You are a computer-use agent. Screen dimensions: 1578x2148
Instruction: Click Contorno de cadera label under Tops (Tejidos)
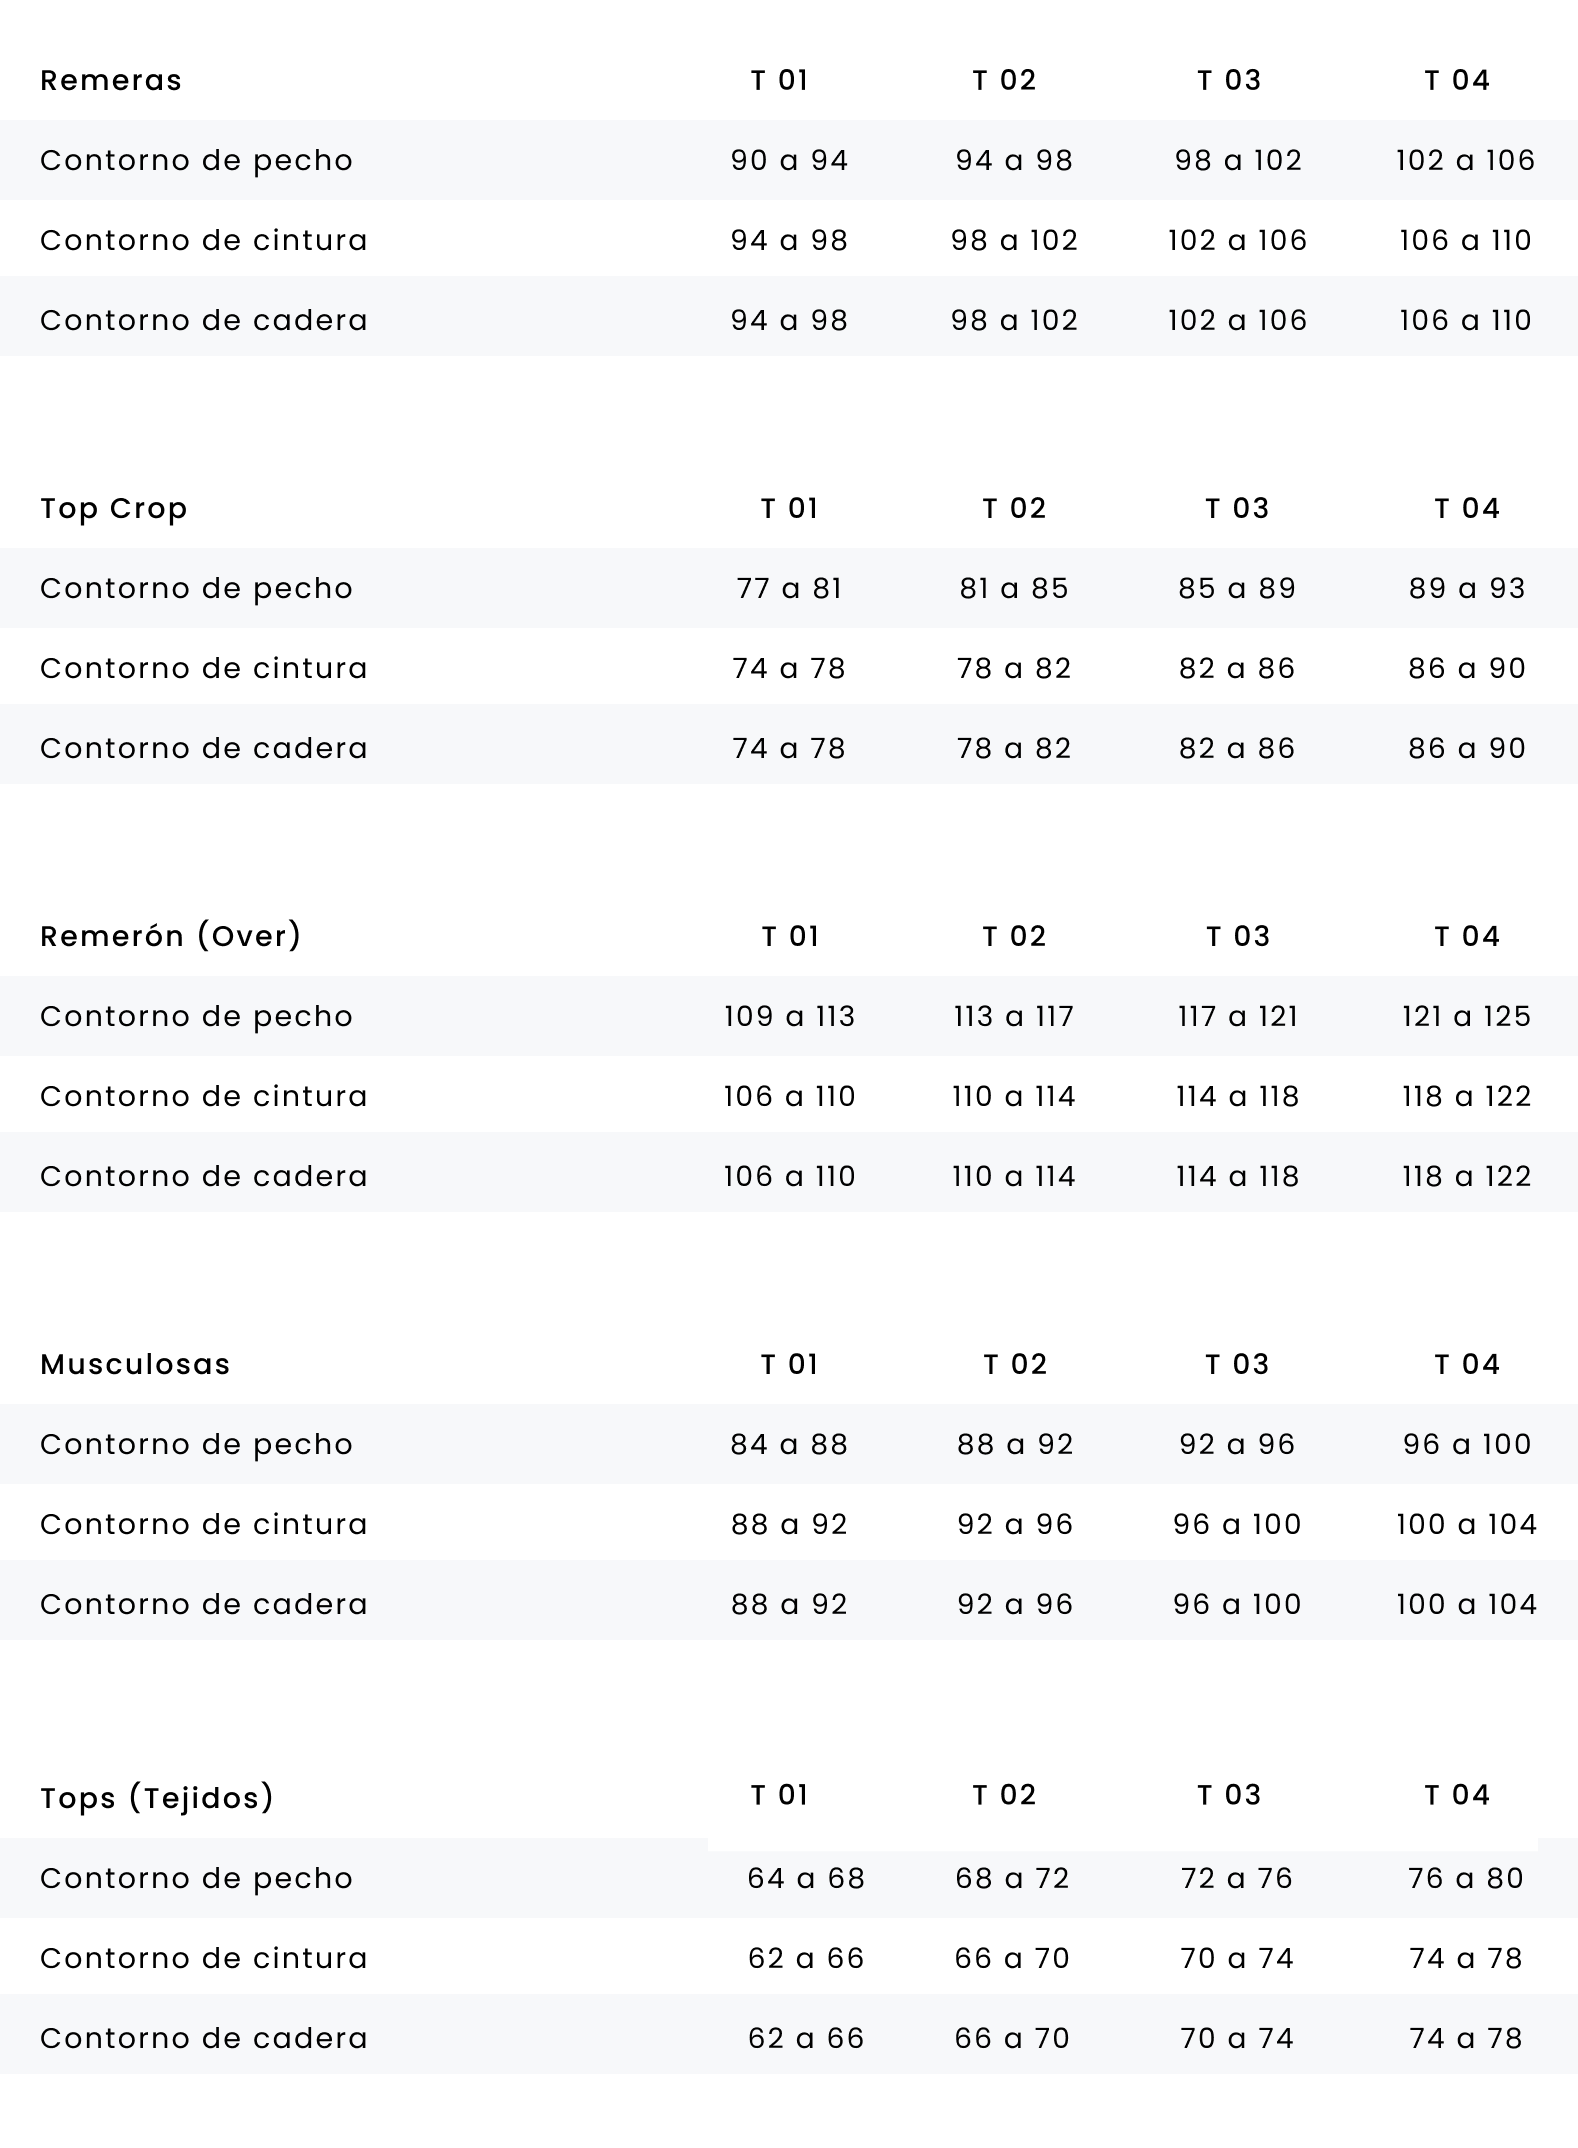coord(204,2038)
